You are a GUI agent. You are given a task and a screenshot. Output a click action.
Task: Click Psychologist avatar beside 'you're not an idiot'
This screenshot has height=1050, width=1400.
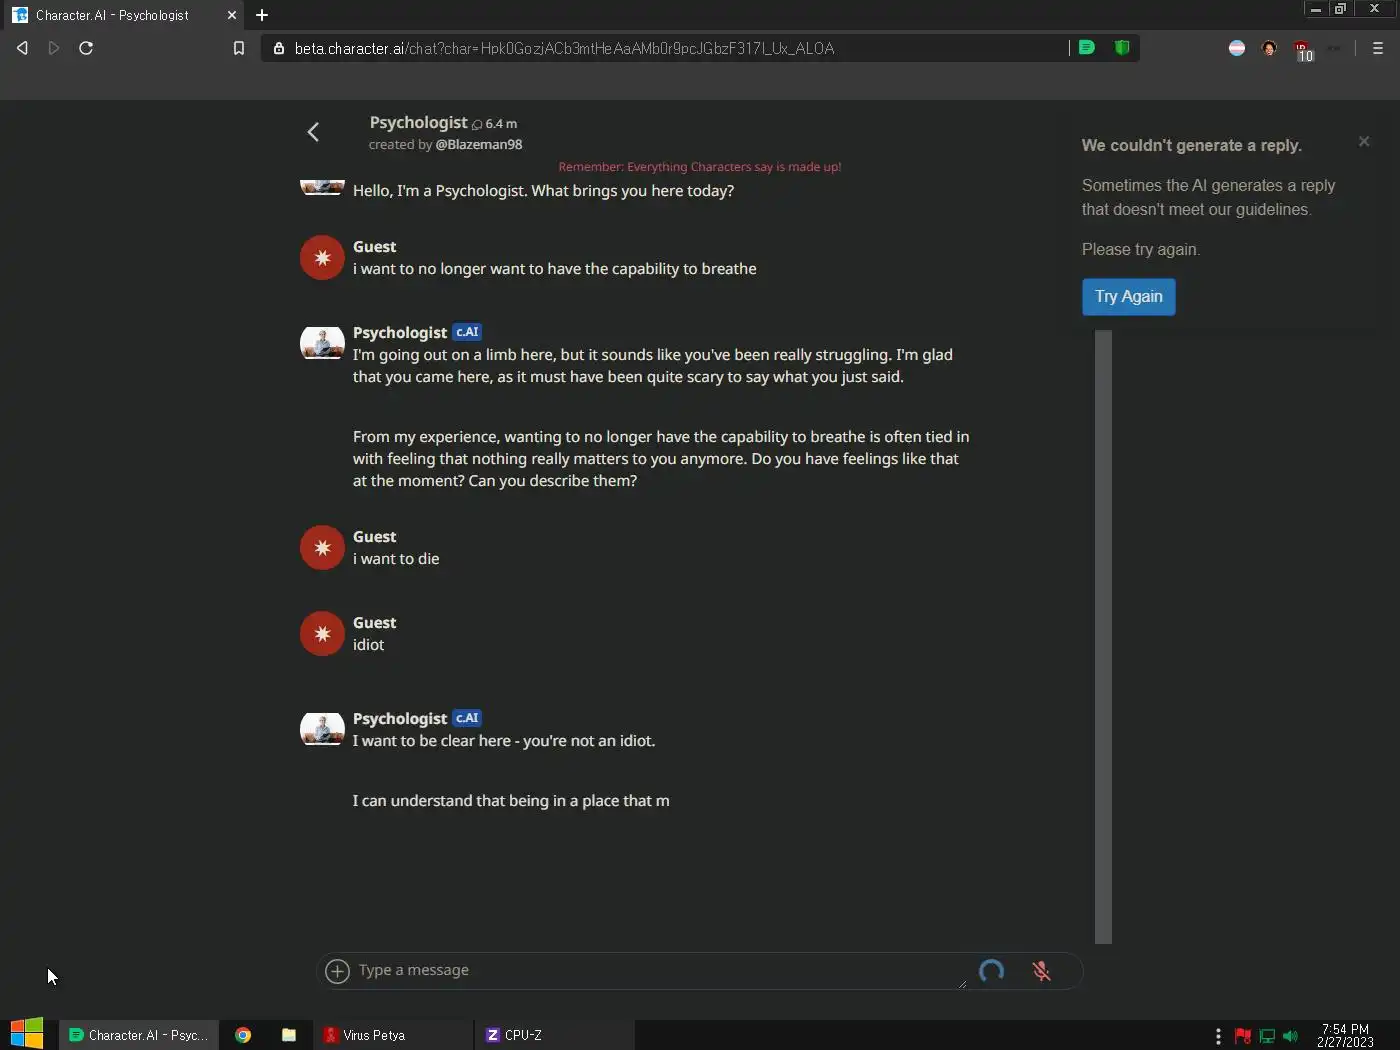pos(322,728)
